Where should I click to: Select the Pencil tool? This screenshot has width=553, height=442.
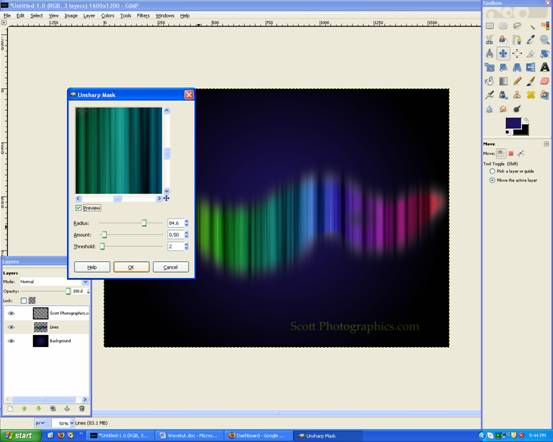[517, 81]
